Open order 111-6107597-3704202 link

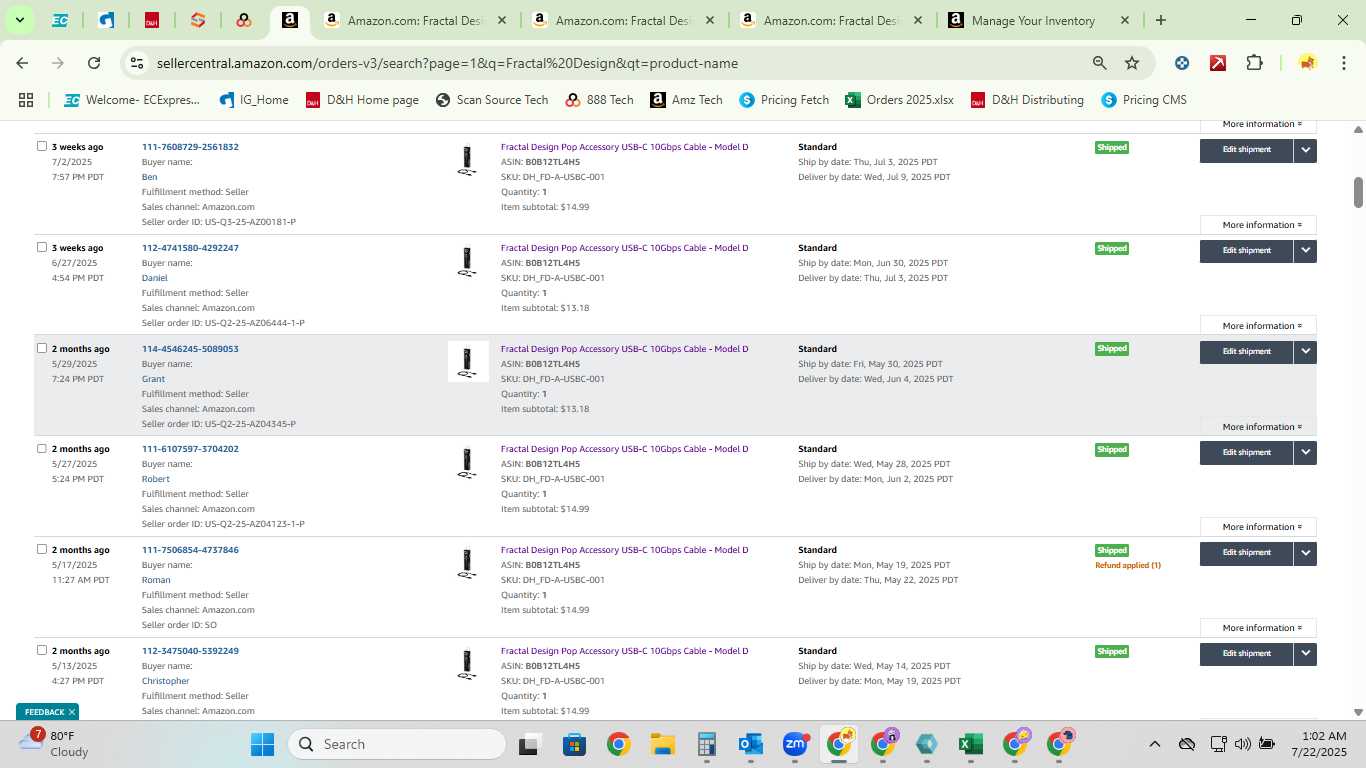(190, 449)
